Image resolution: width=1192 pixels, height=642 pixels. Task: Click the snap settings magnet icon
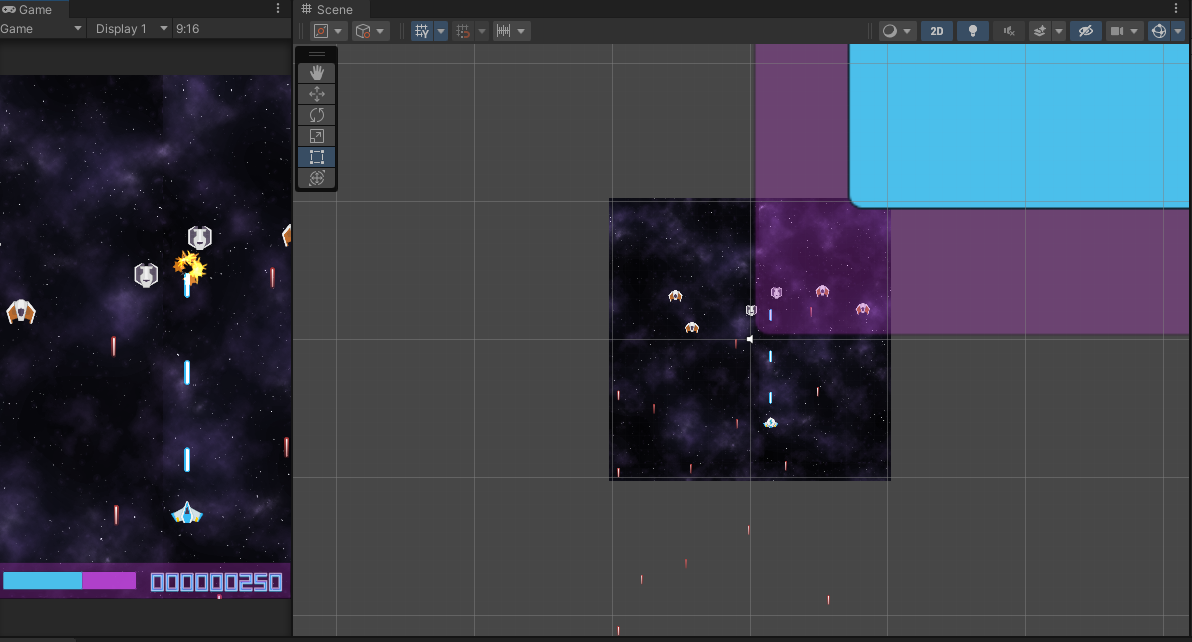tap(463, 30)
